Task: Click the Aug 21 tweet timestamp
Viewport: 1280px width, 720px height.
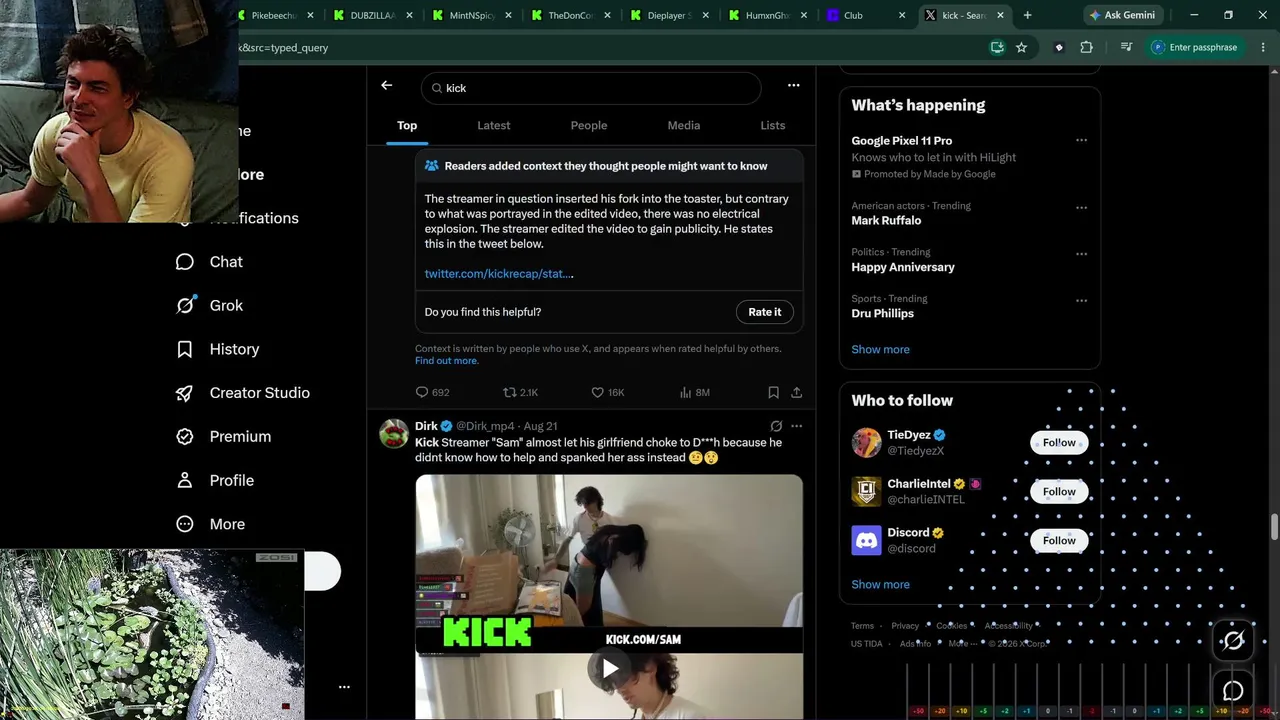Action: coord(540,426)
